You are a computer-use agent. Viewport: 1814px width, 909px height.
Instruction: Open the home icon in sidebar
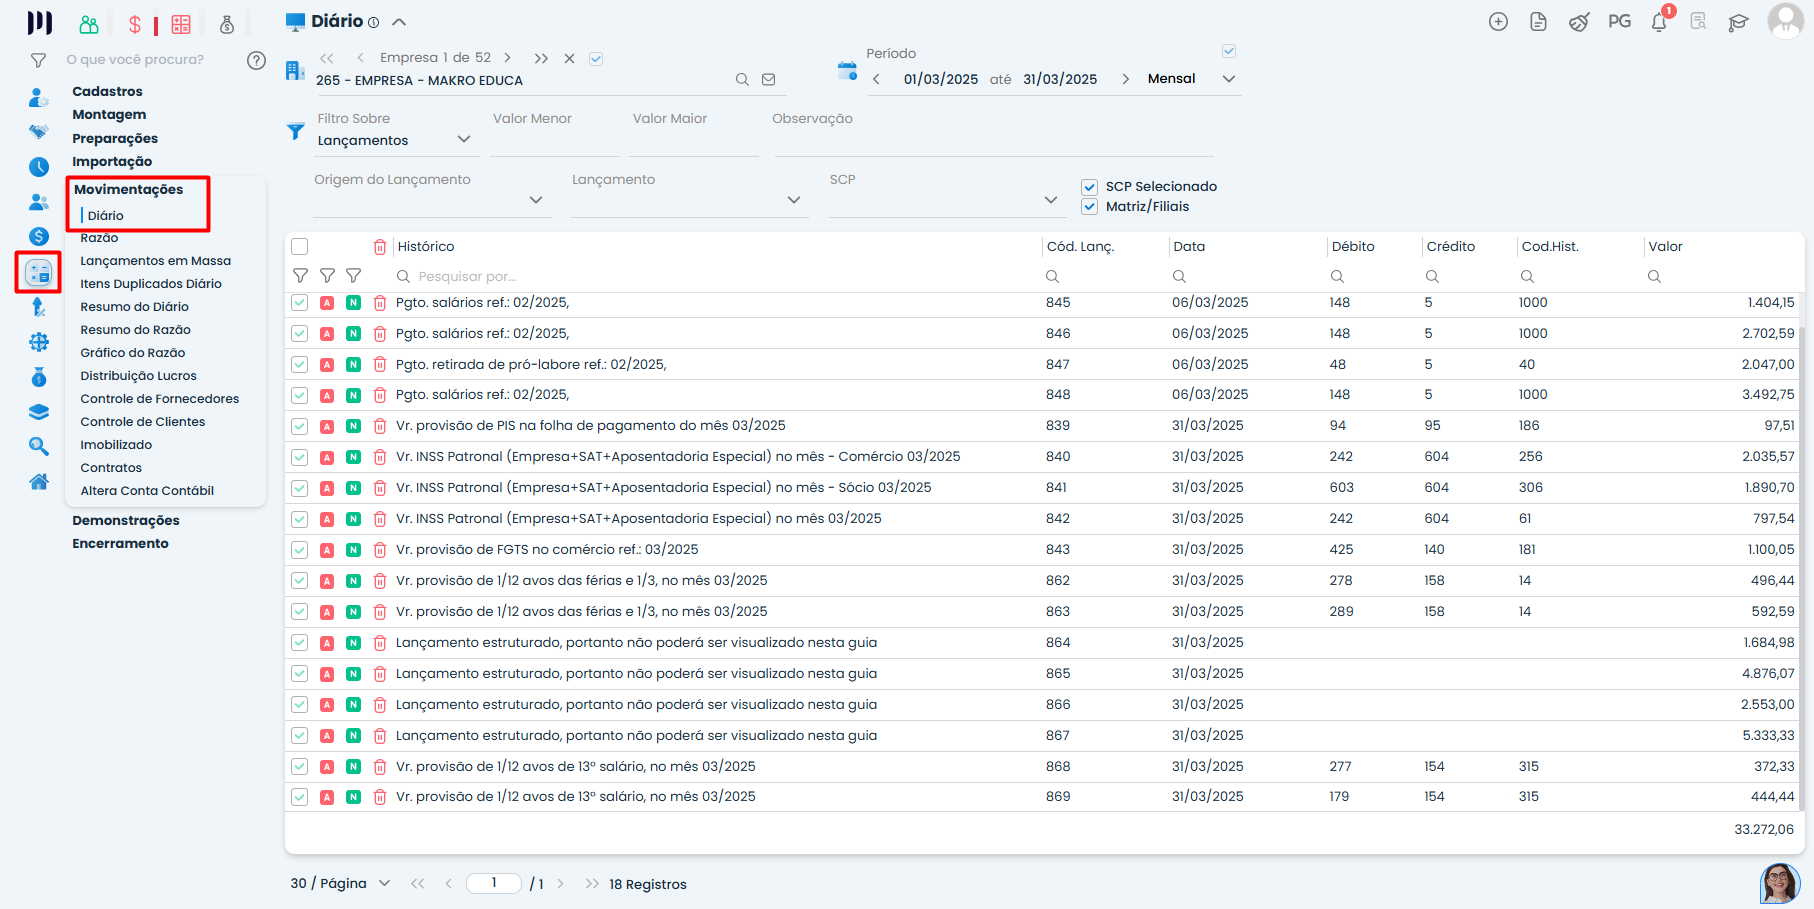pos(39,482)
